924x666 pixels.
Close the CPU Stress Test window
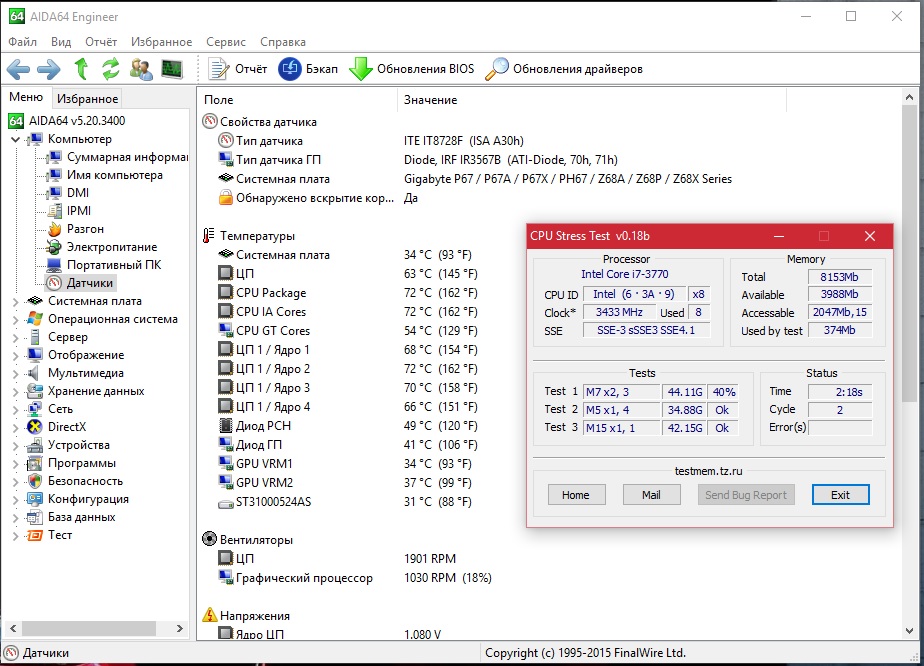coord(870,236)
